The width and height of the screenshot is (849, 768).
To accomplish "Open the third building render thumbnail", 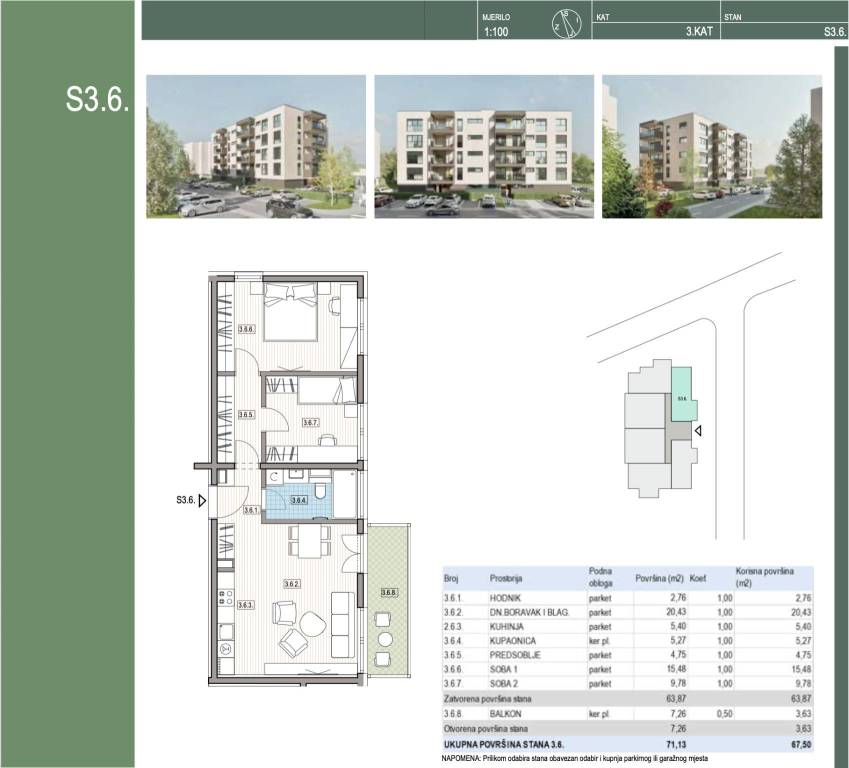I will pyautogui.click(x=711, y=146).
